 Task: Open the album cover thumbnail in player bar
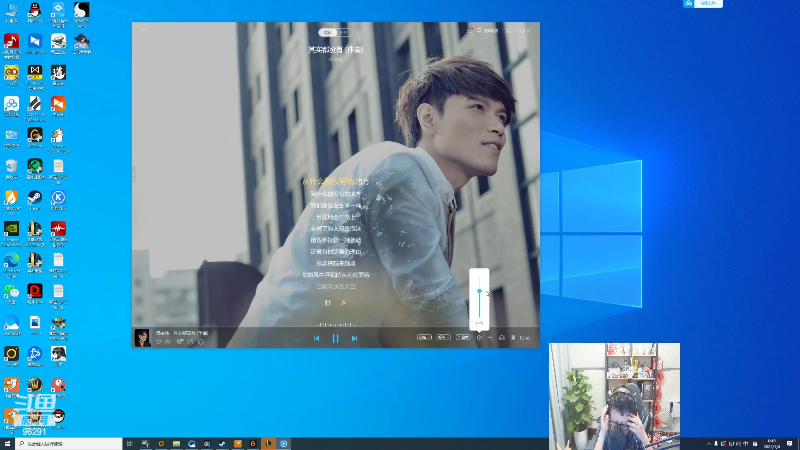[x=142, y=338]
